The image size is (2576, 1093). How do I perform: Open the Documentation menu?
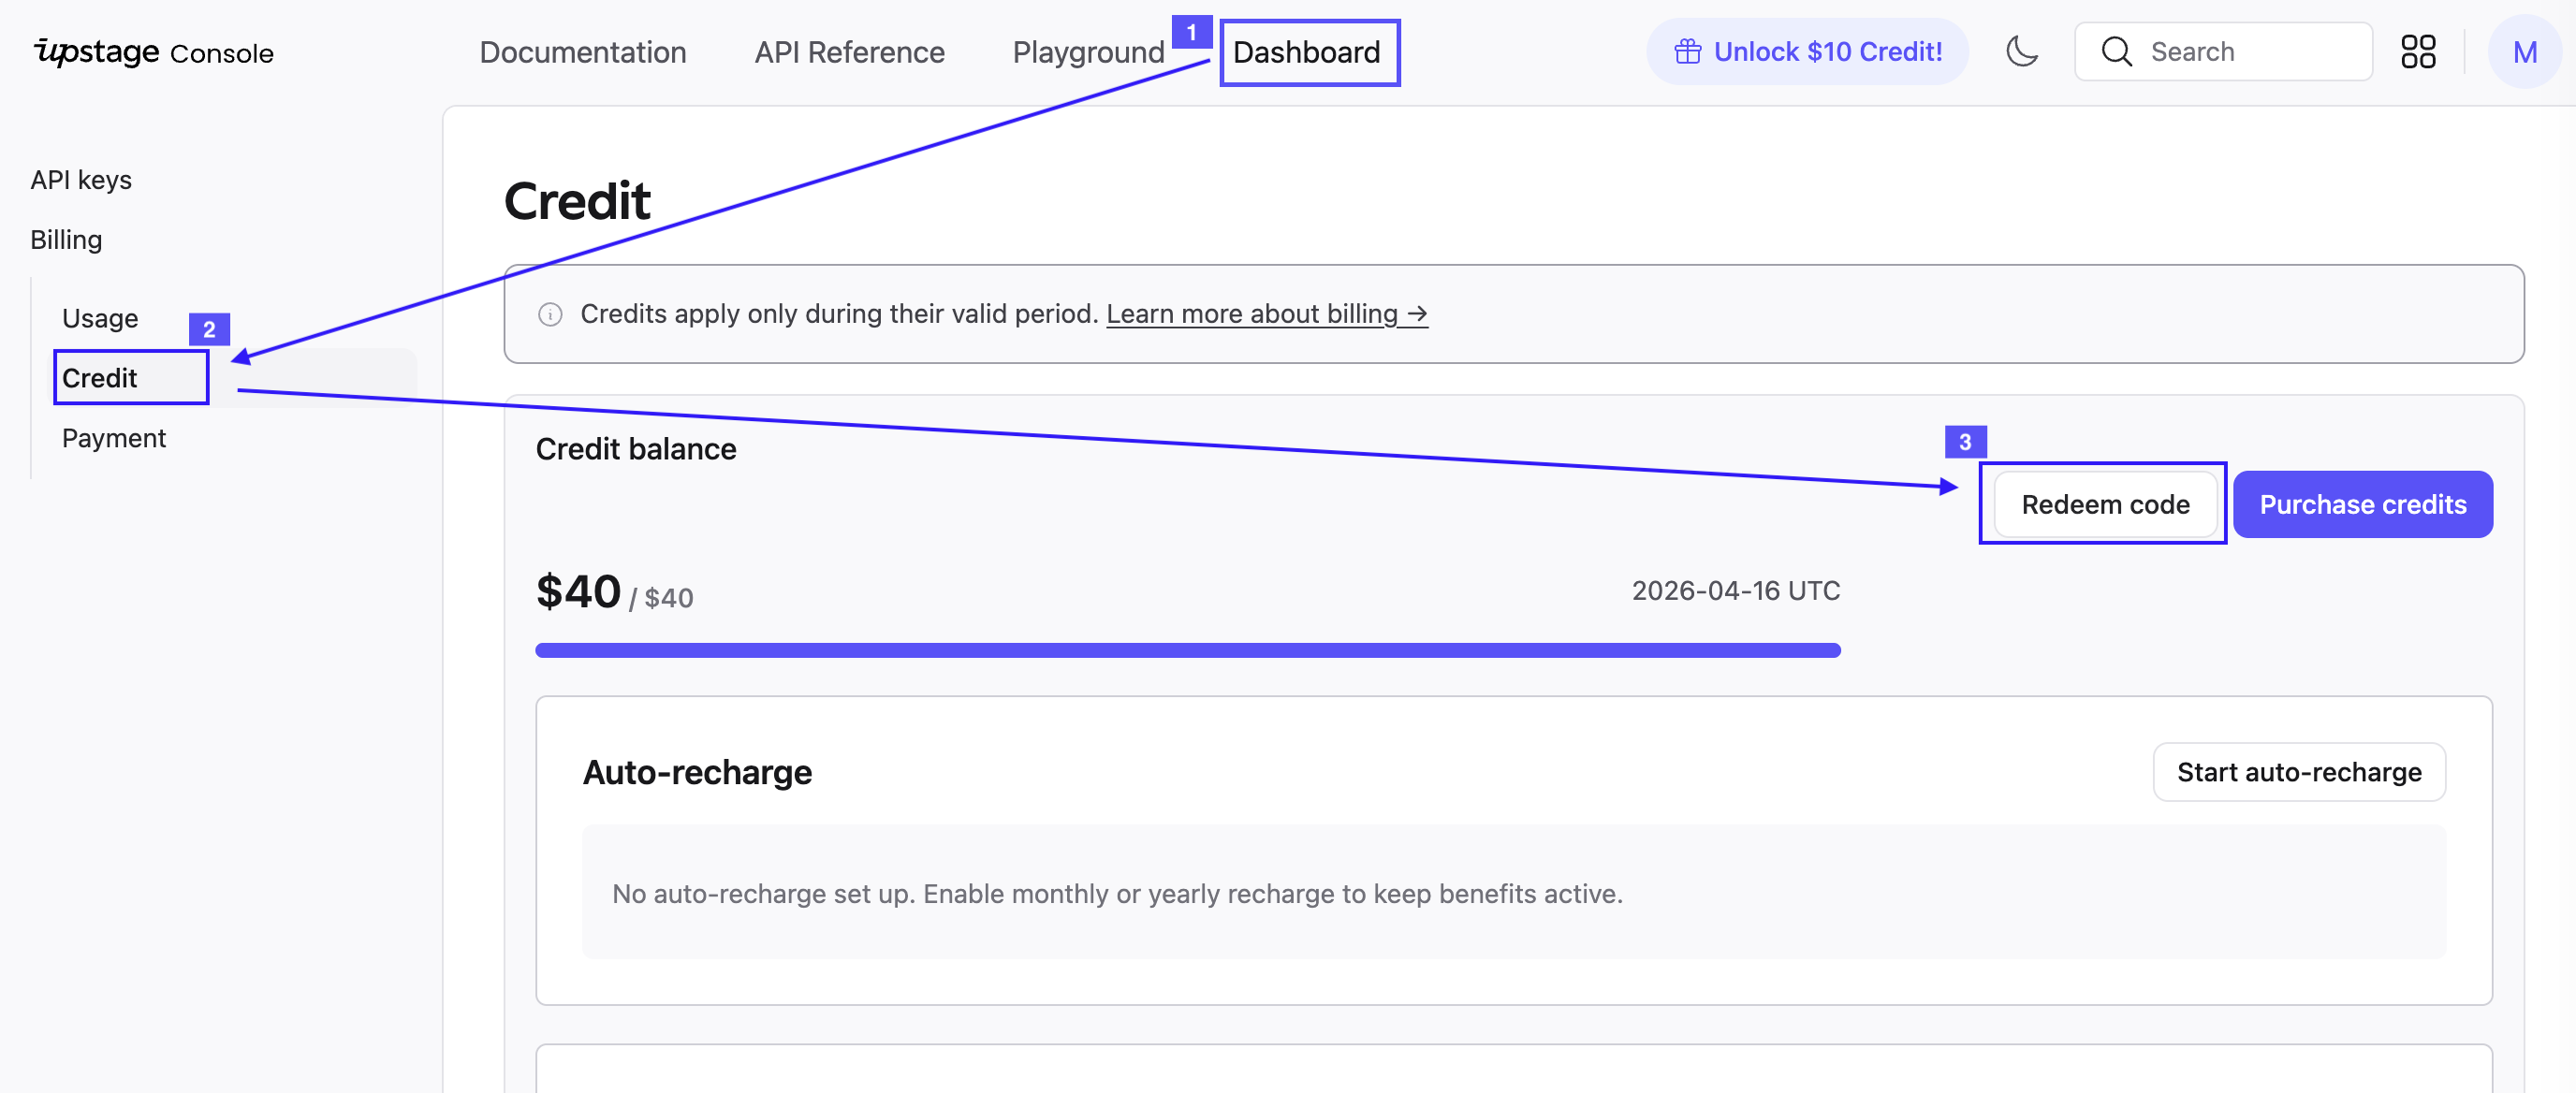pyautogui.click(x=582, y=52)
